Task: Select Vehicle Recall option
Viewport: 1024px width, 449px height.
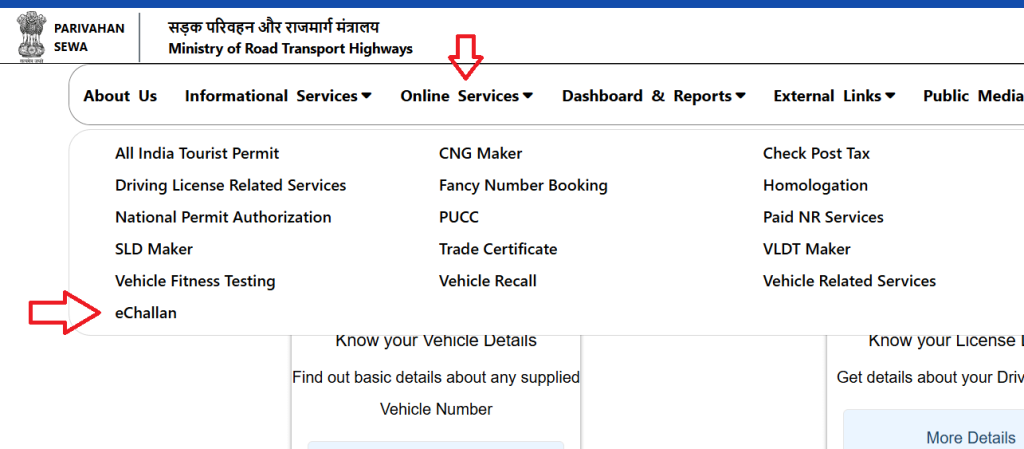Action: 488,281
